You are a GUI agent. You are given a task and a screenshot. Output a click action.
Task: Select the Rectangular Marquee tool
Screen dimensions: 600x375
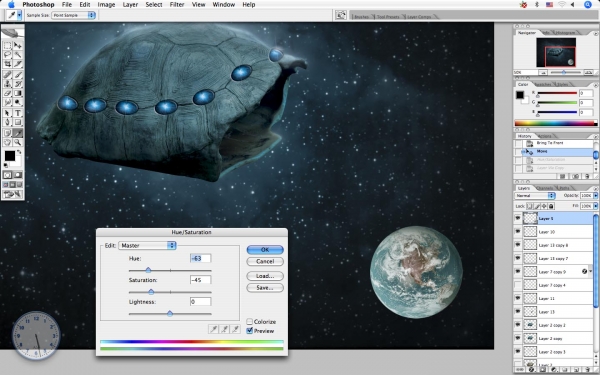pyautogui.click(x=7, y=46)
